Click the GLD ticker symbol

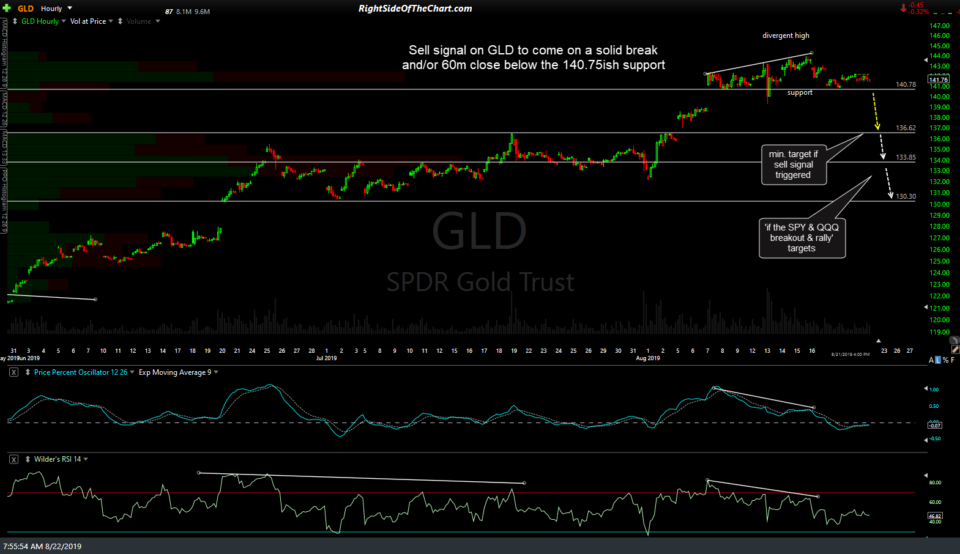coord(26,9)
